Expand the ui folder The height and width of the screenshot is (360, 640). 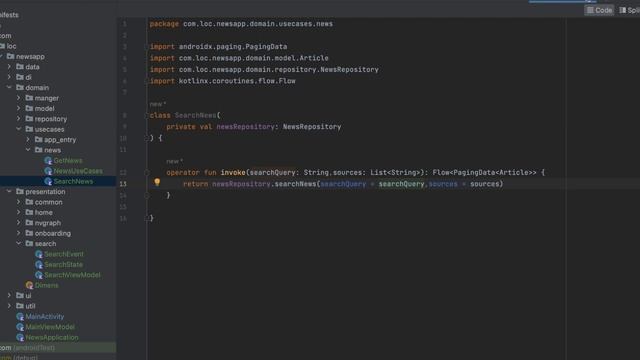[9, 296]
